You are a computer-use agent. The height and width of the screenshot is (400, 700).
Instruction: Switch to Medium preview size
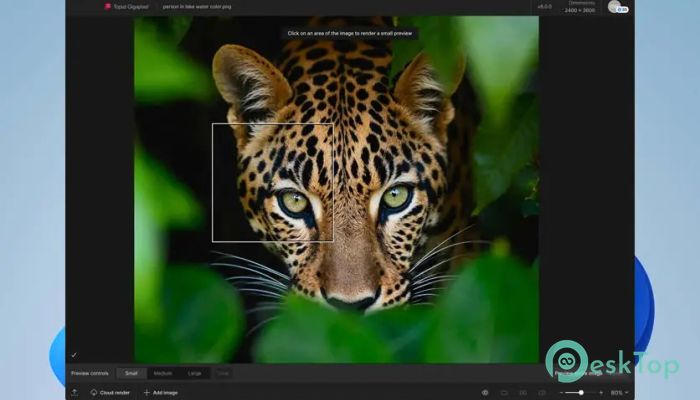point(162,373)
